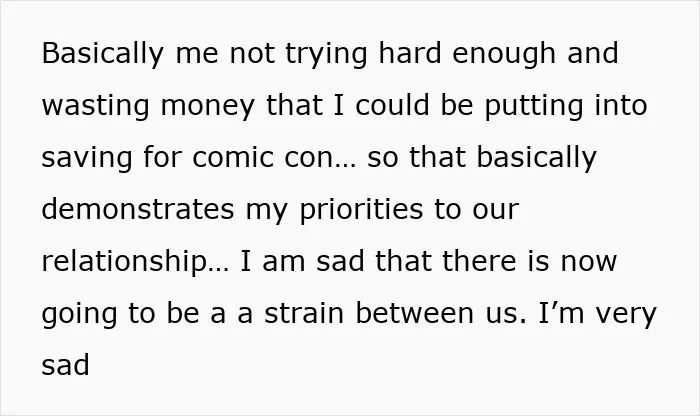Click the word "Basically" starting the paragraph
Screen dimensions: 700x416
click(103, 54)
